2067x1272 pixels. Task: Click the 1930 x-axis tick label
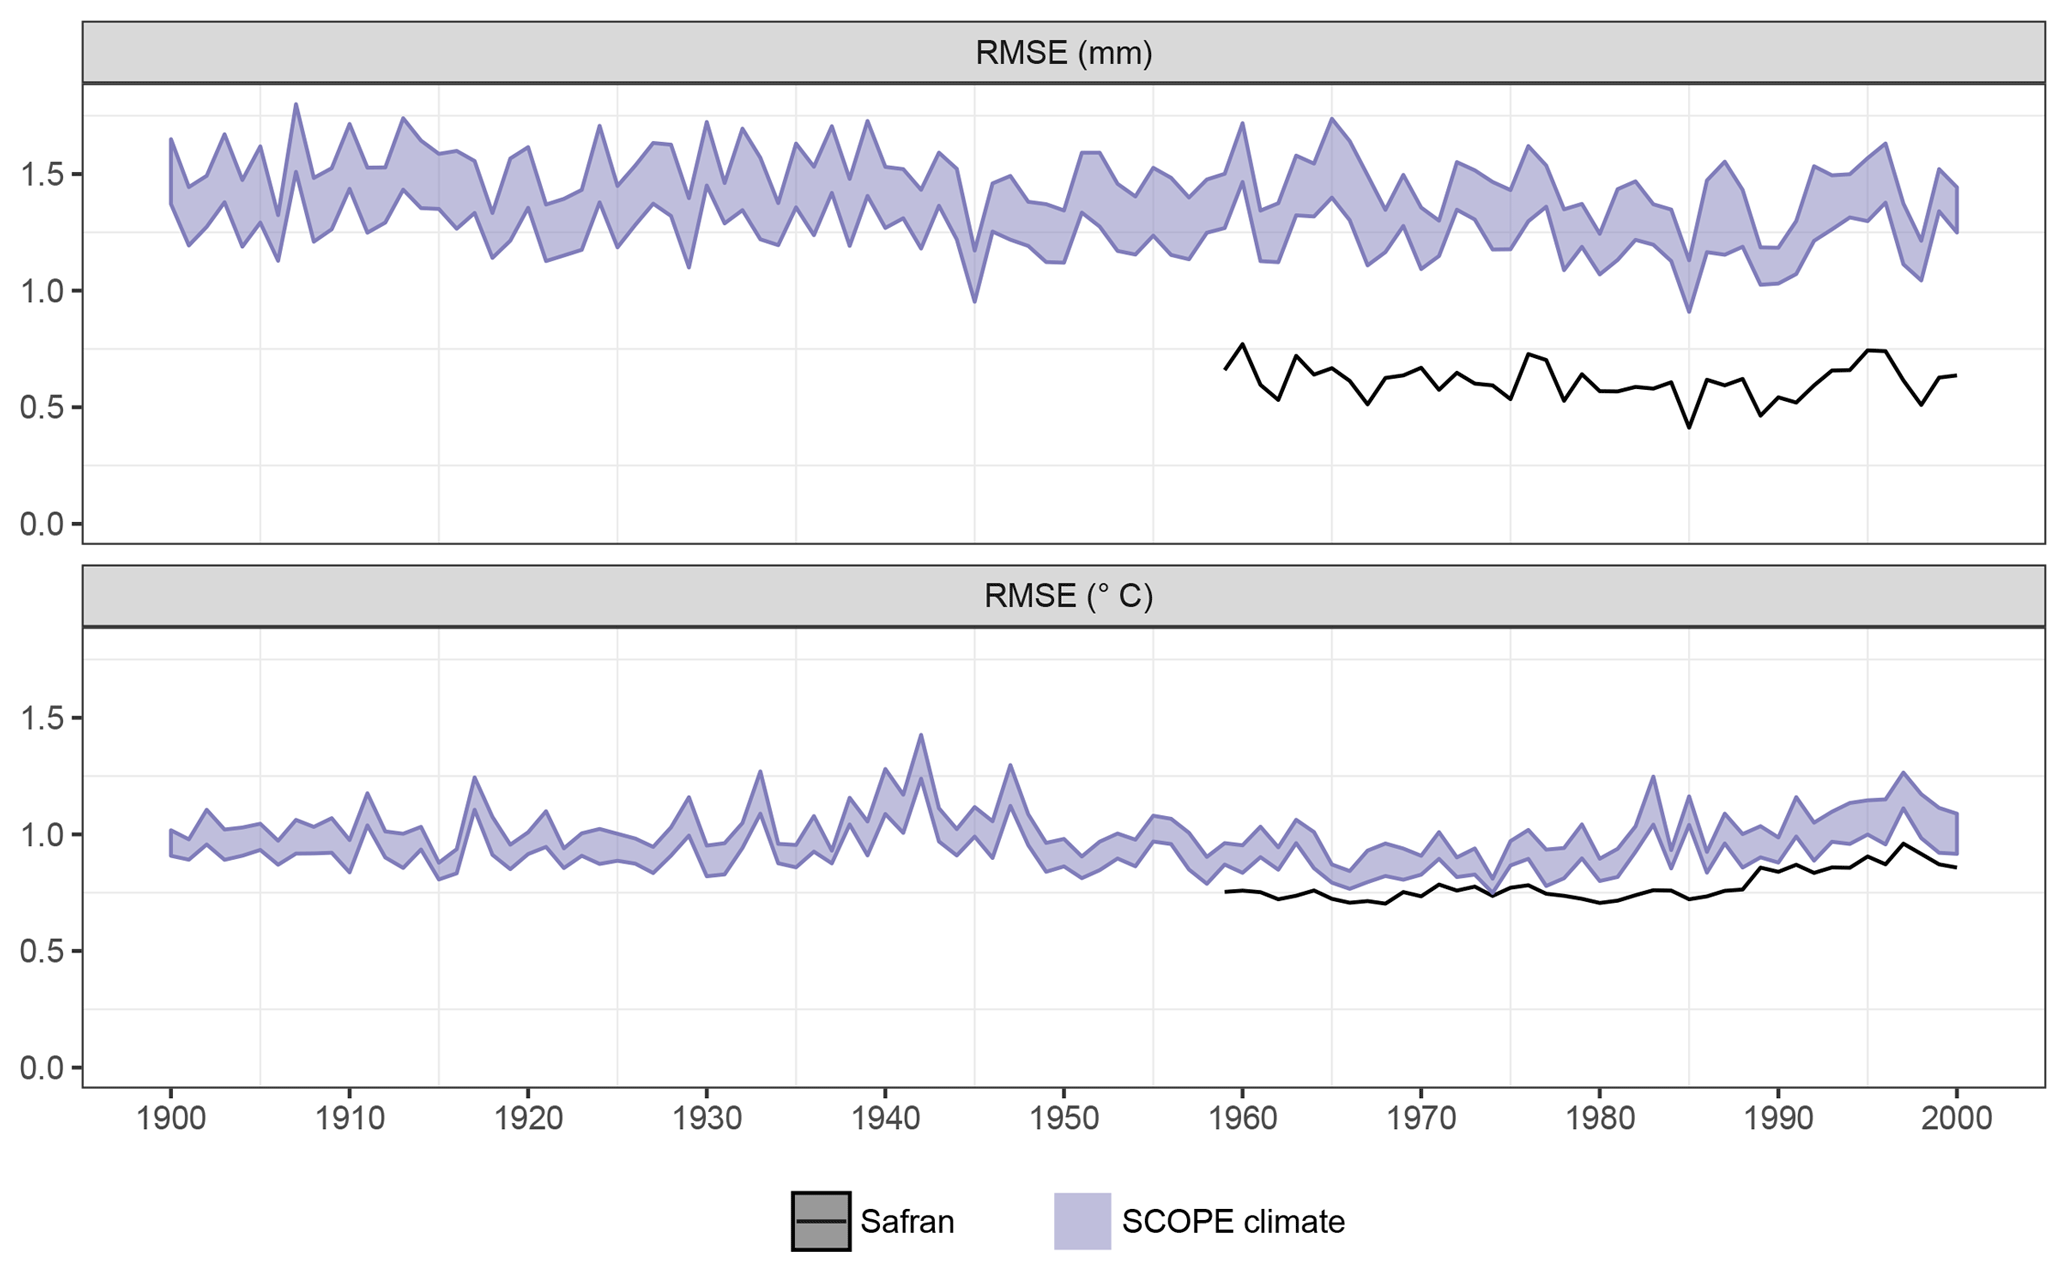point(706,1118)
